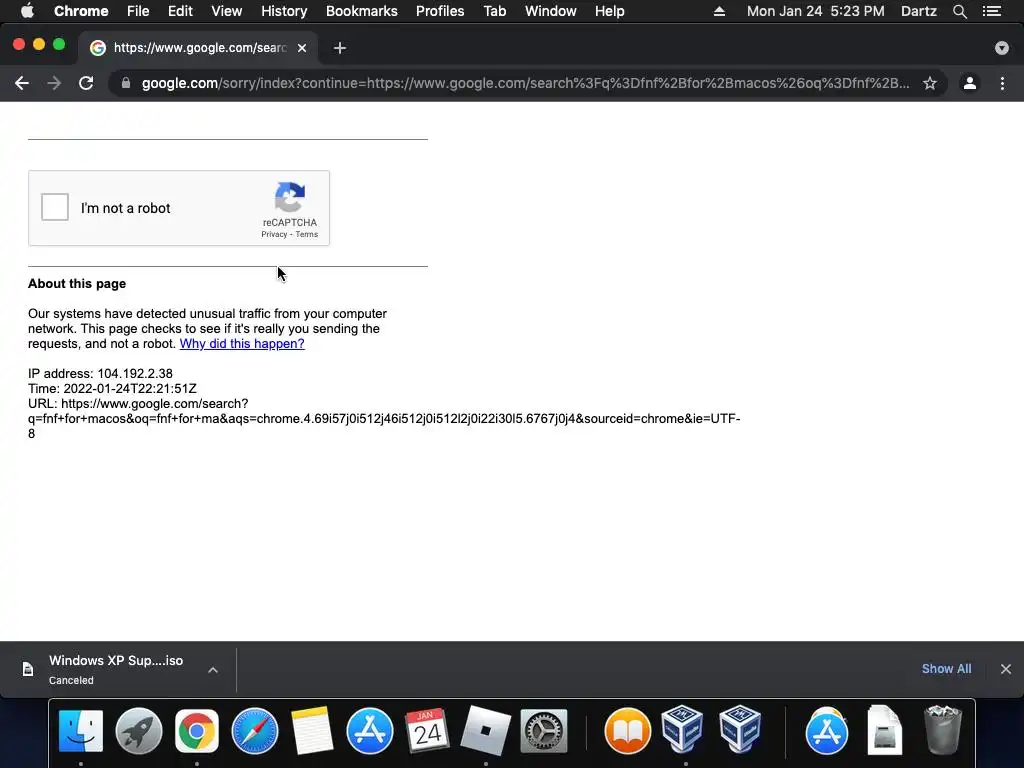Screen dimensions: 1024x768
Task: Open the History menu
Action: [284, 11]
